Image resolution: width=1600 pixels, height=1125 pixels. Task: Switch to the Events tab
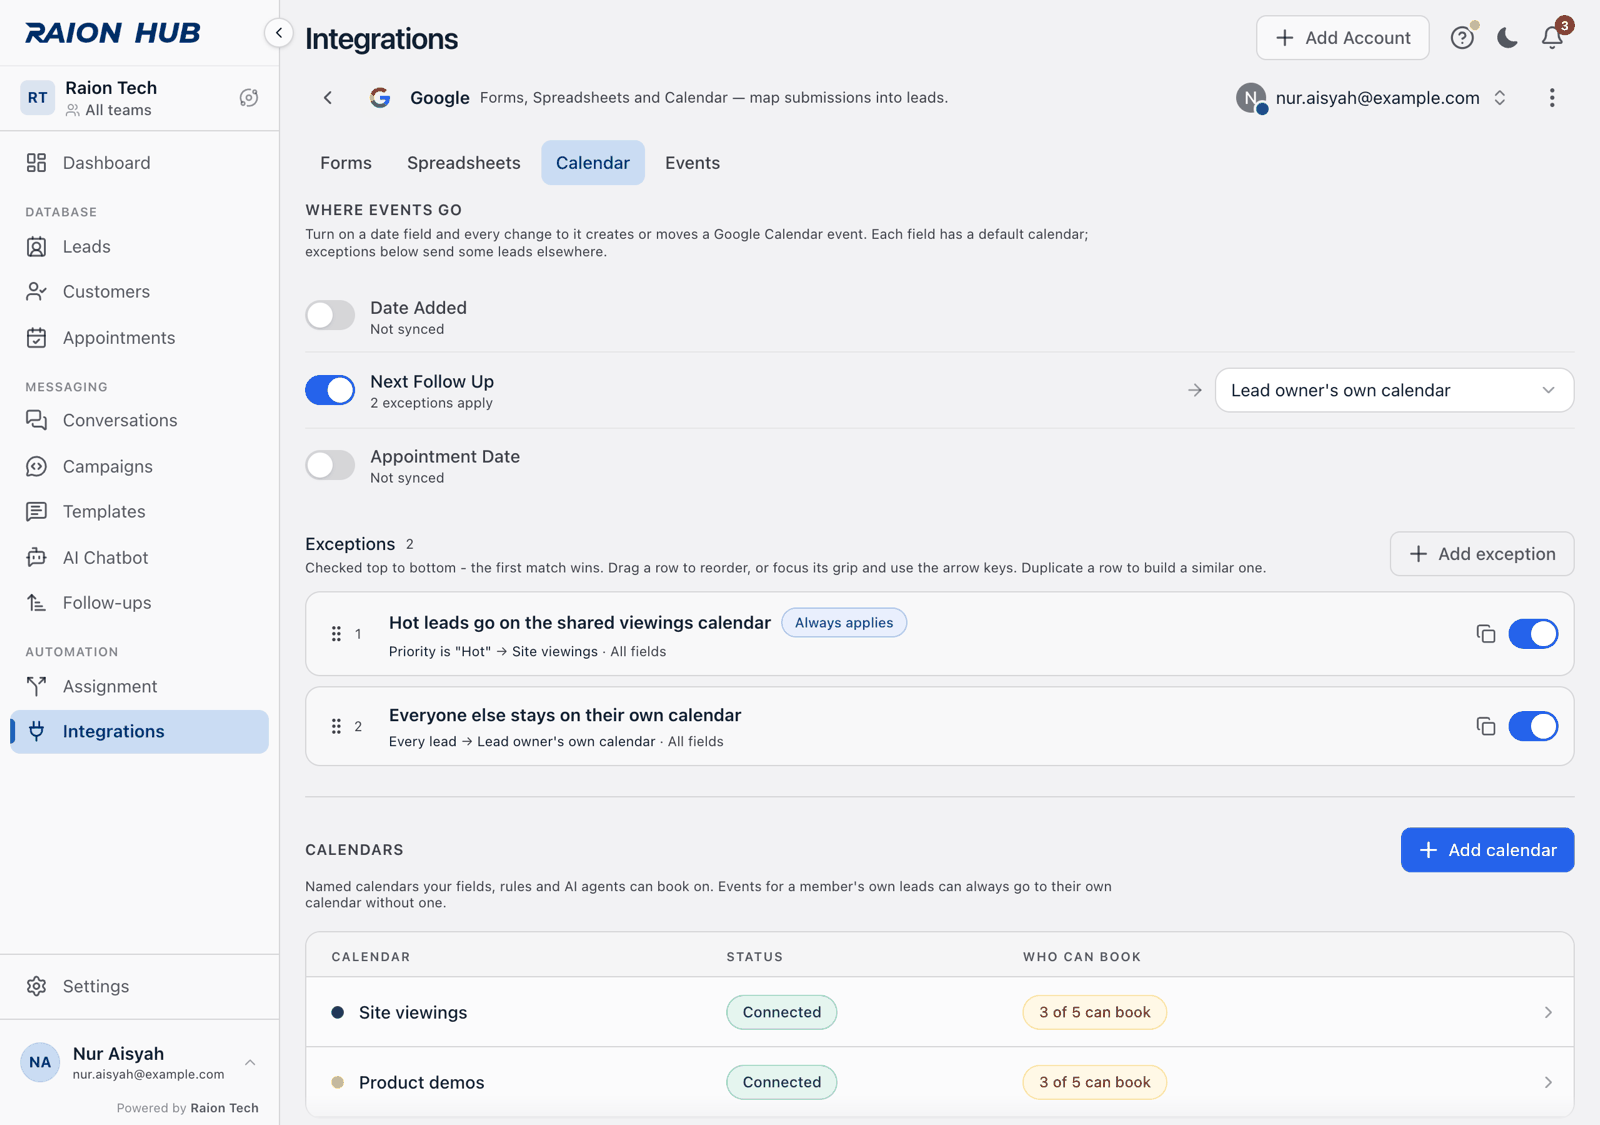pos(692,163)
